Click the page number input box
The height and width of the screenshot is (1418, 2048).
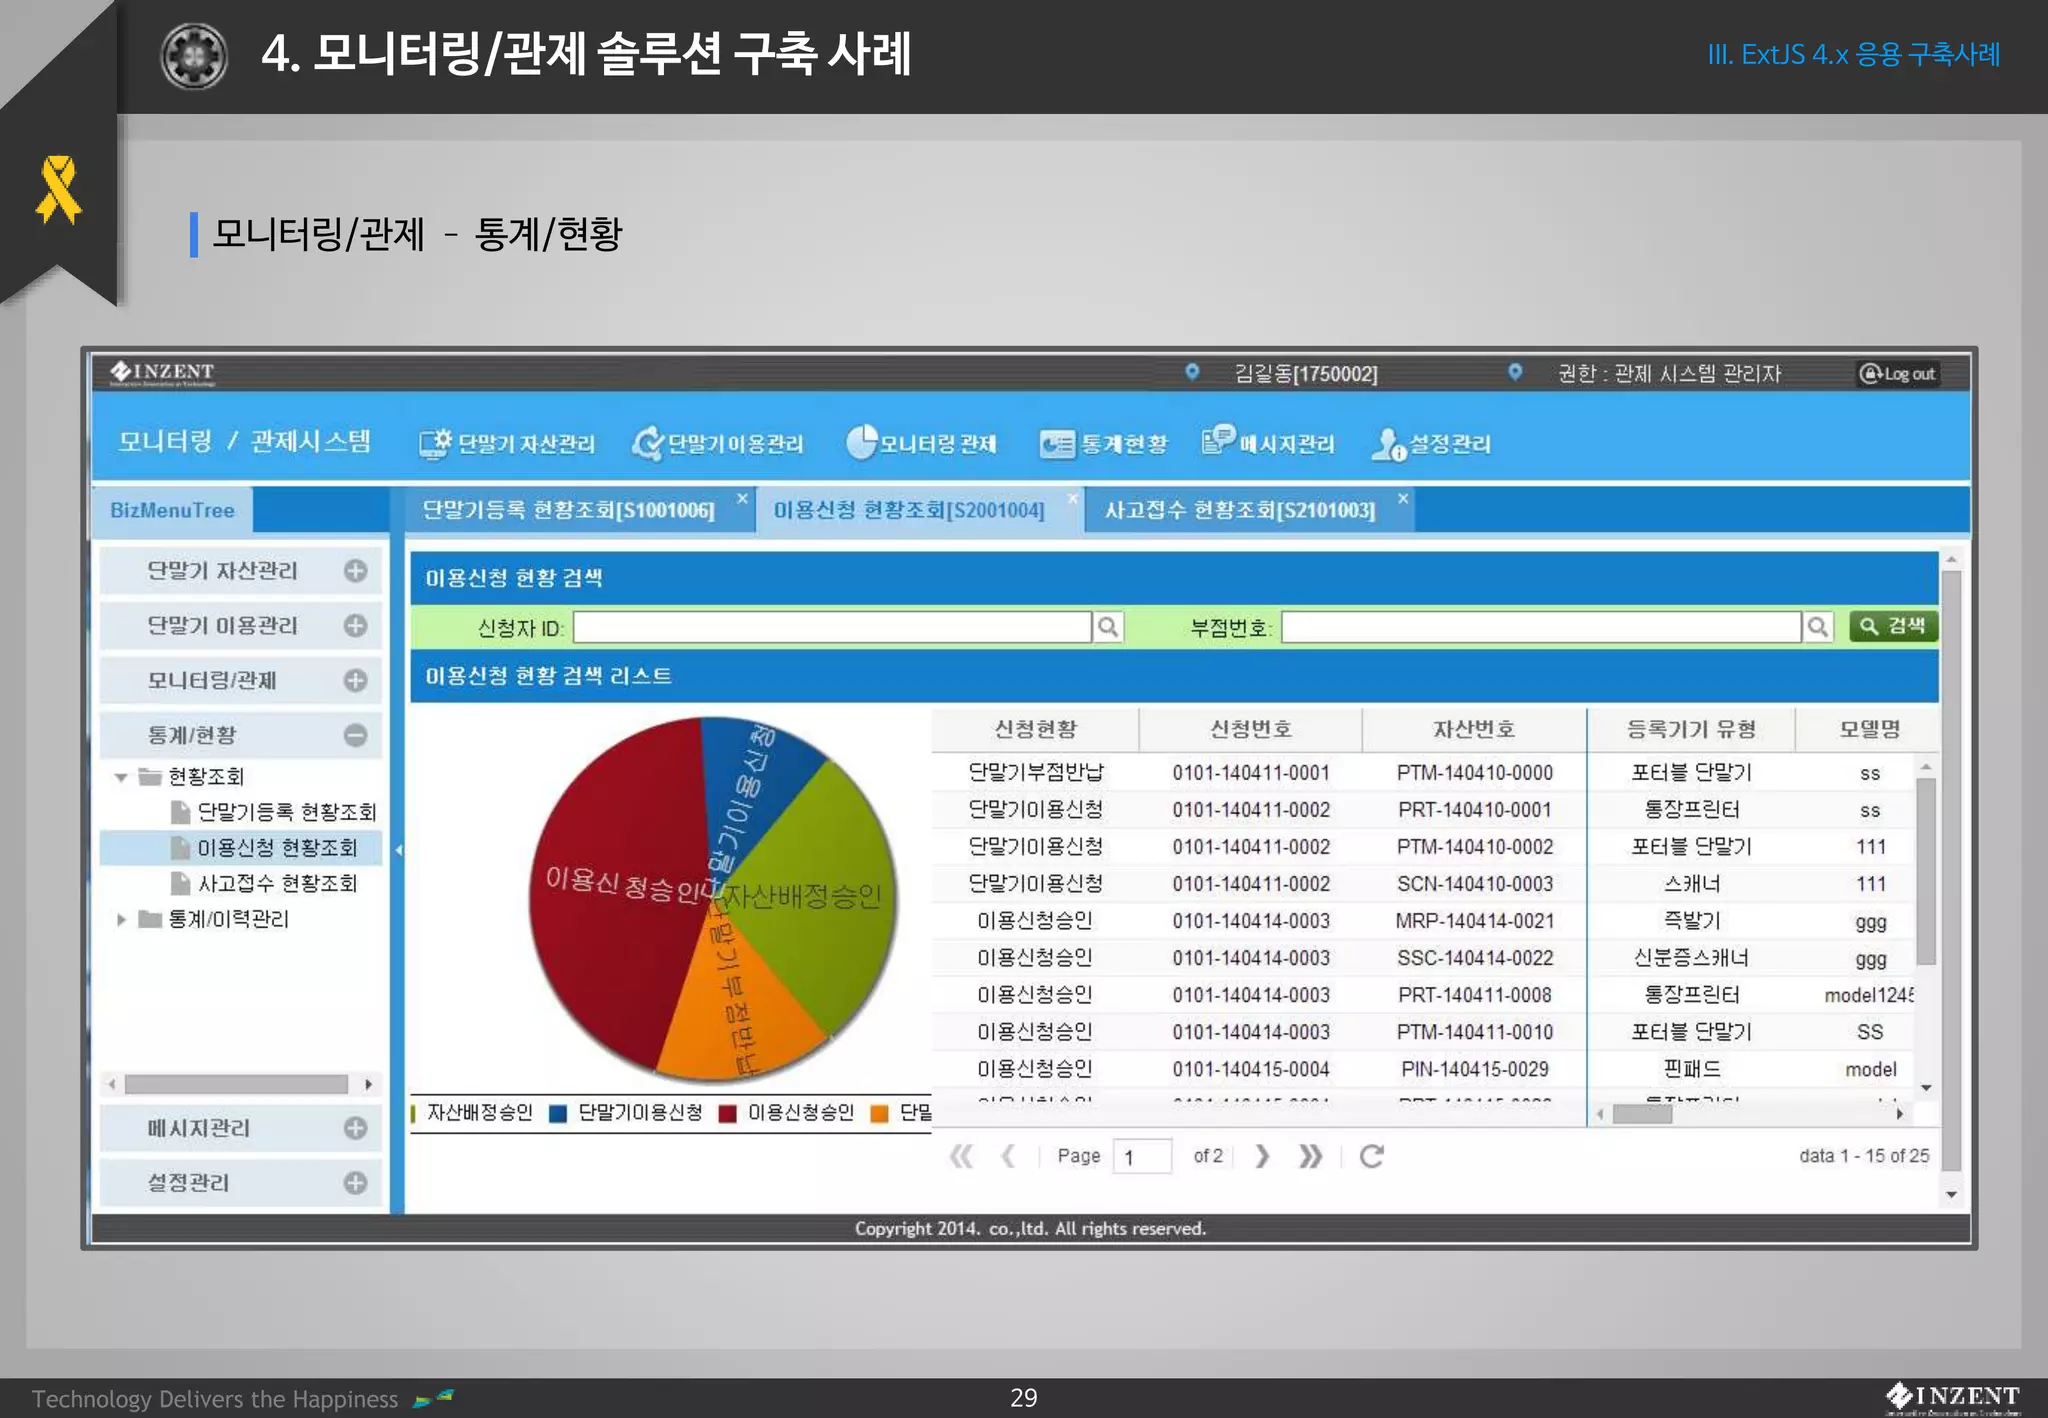pyautogui.click(x=1142, y=1157)
